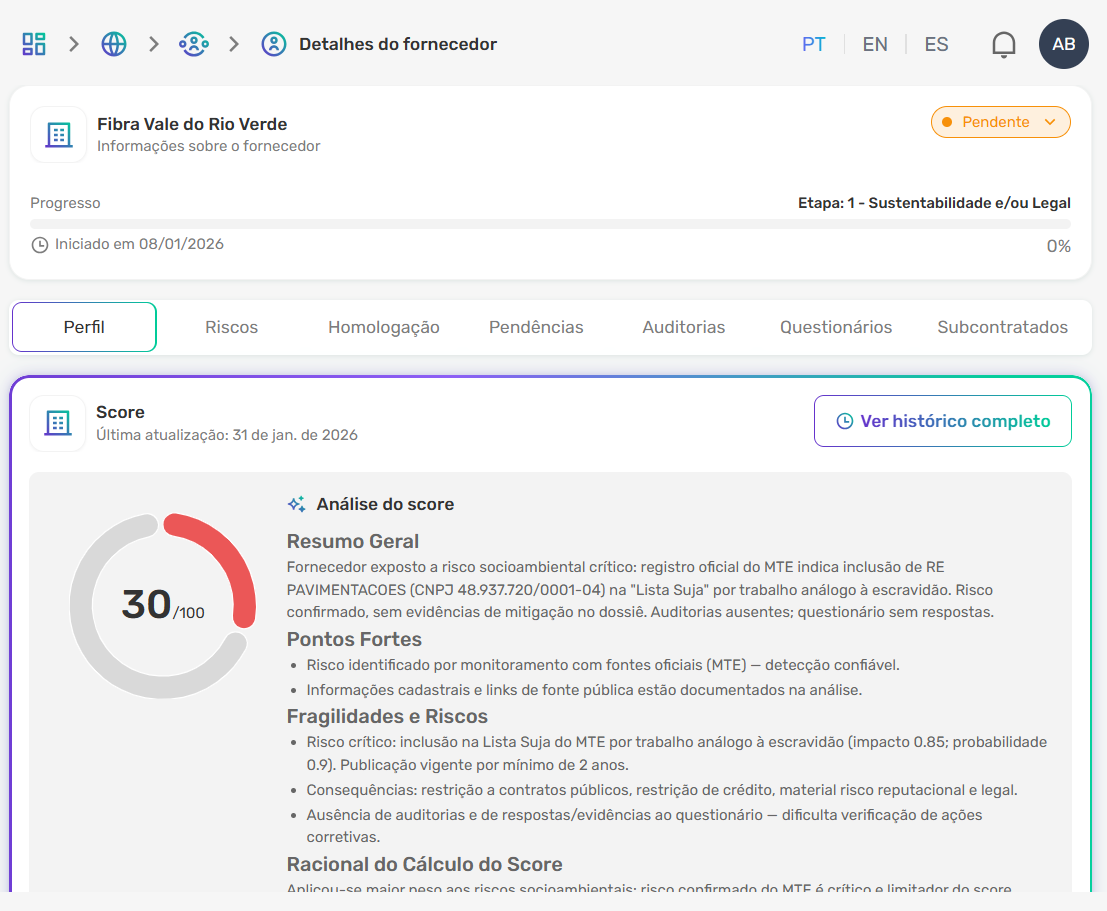Click the building icon beside Score
Screen dimensions: 1107x911
pyautogui.click(x=58, y=423)
